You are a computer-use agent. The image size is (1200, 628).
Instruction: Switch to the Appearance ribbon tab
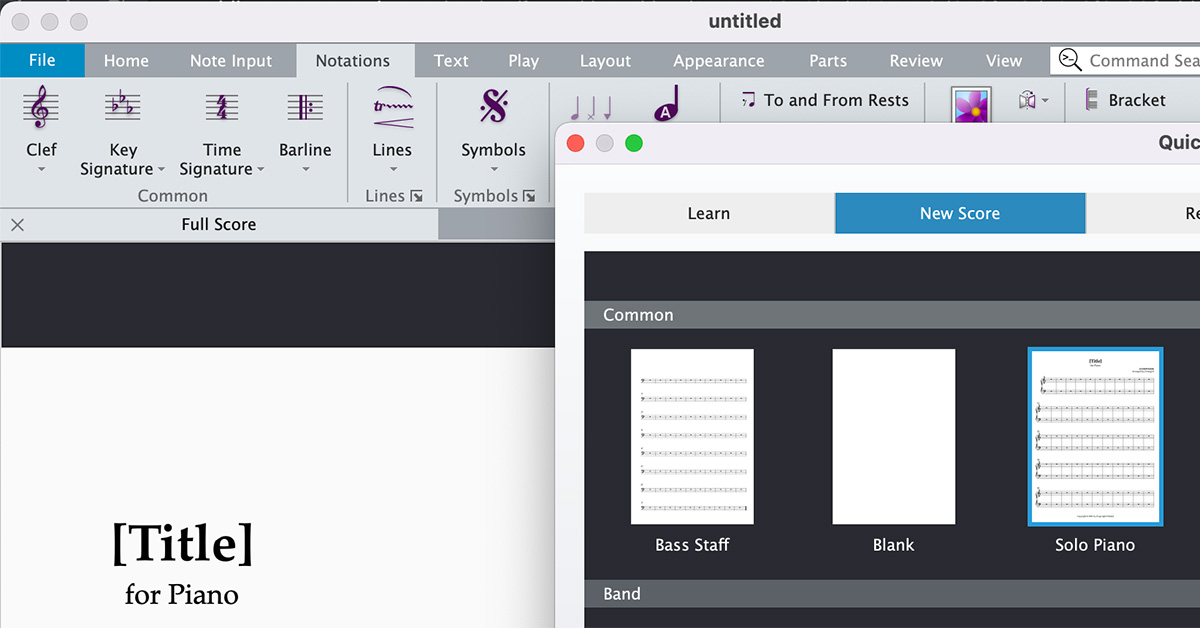pos(718,60)
